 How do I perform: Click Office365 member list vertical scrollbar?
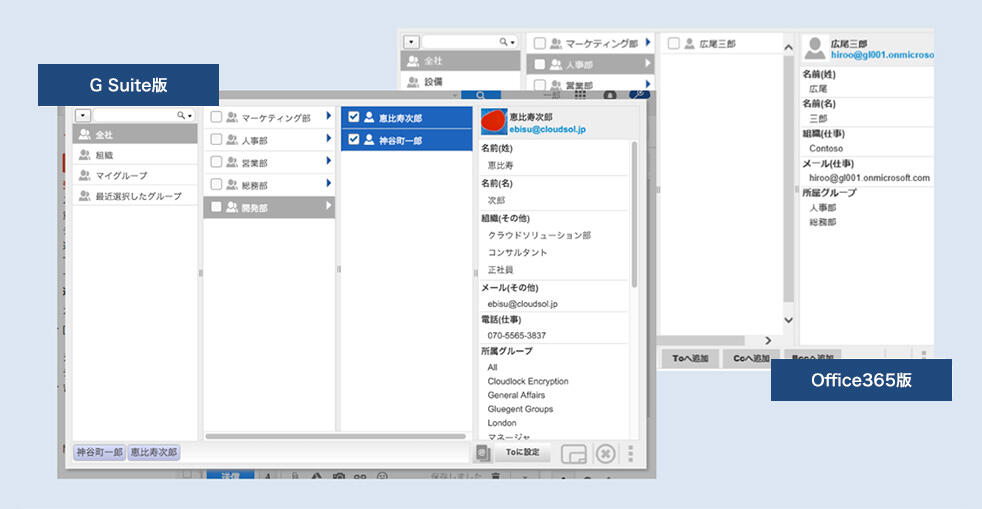click(x=788, y=178)
